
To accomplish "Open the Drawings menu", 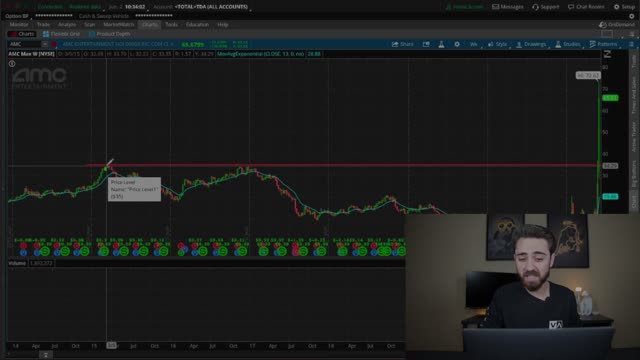I will (x=531, y=44).
